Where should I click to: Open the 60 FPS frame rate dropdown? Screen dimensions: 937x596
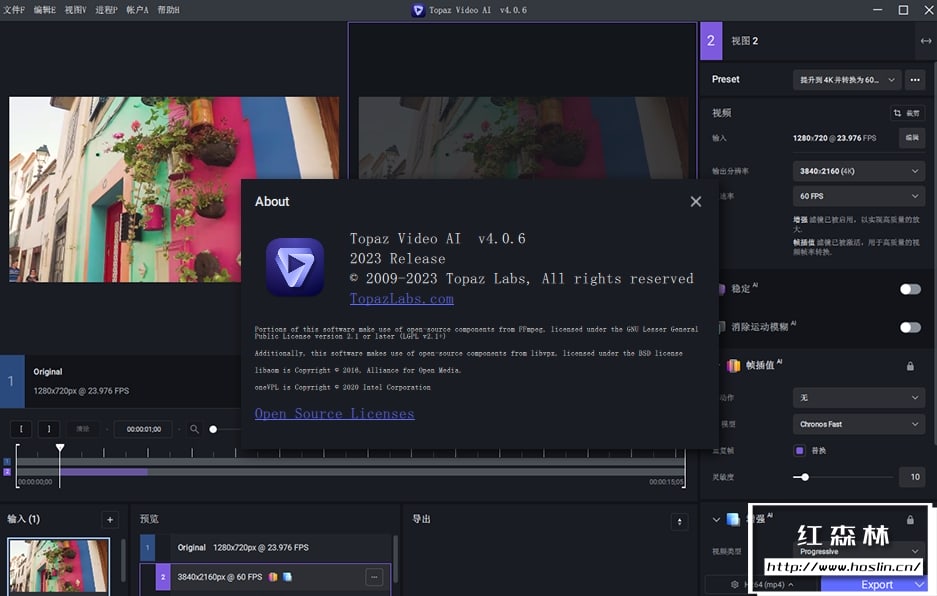click(858, 196)
